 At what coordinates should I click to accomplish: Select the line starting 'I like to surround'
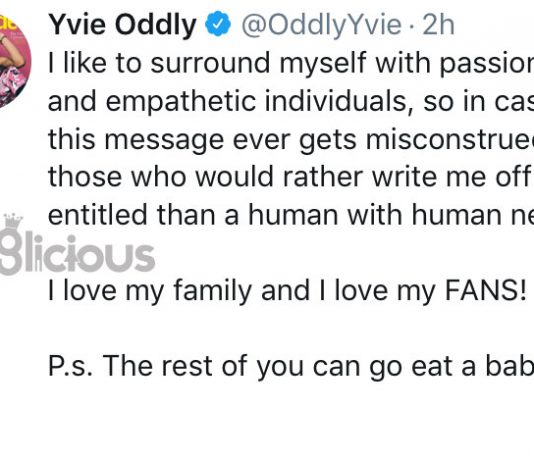tap(291, 63)
